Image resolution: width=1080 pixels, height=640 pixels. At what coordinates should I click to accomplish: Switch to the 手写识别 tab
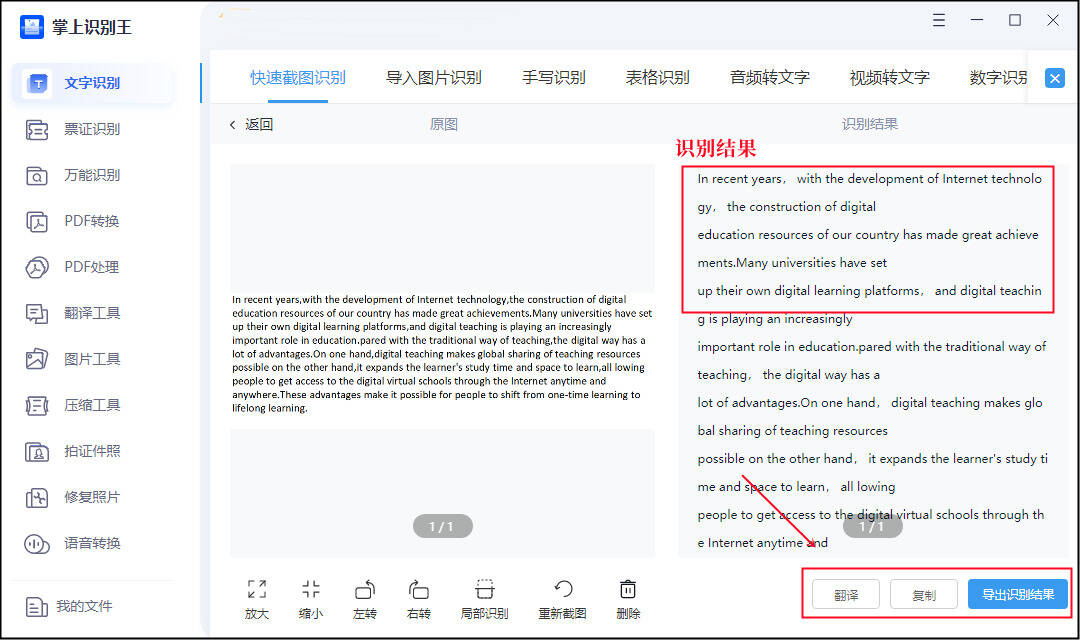(554, 78)
